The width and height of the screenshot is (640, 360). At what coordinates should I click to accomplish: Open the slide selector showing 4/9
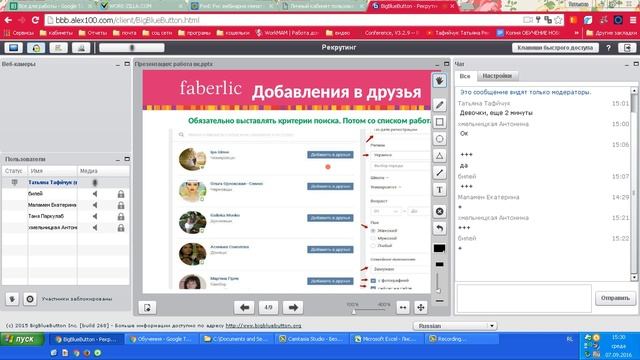[x=269, y=307]
